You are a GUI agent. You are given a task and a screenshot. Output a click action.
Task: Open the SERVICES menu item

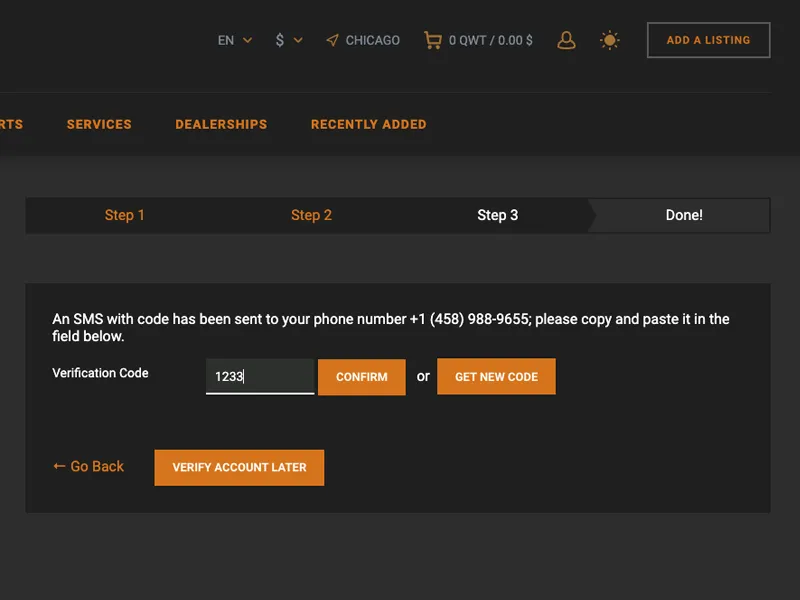99,124
